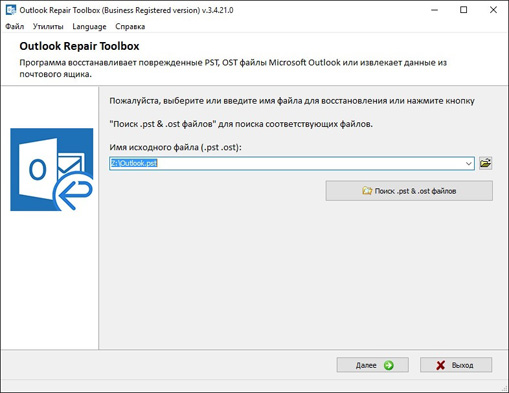This screenshot has height=393, width=509.
Task: Open the Language menu
Action: pos(89,27)
